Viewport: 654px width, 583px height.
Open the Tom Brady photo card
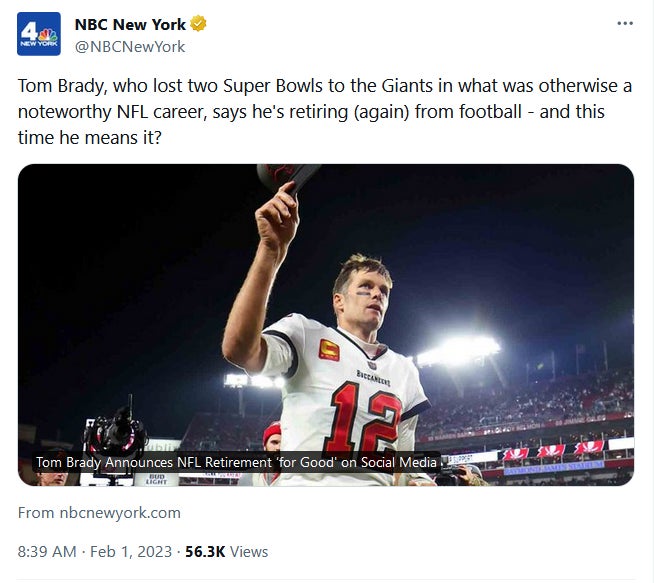[x=326, y=324]
